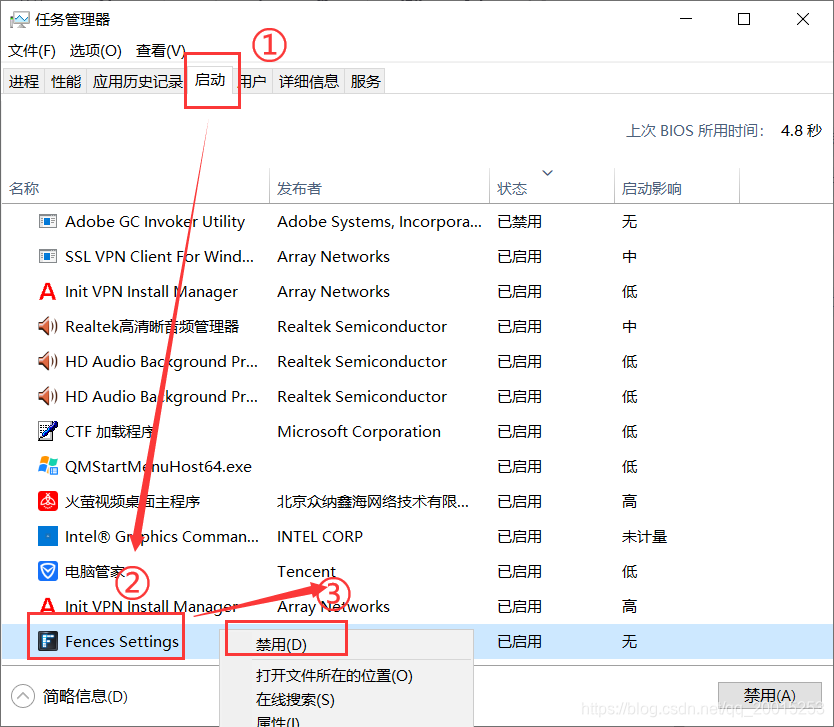Click the 禁用(A) button
This screenshot has width=834, height=727.
[x=769, y=696]
